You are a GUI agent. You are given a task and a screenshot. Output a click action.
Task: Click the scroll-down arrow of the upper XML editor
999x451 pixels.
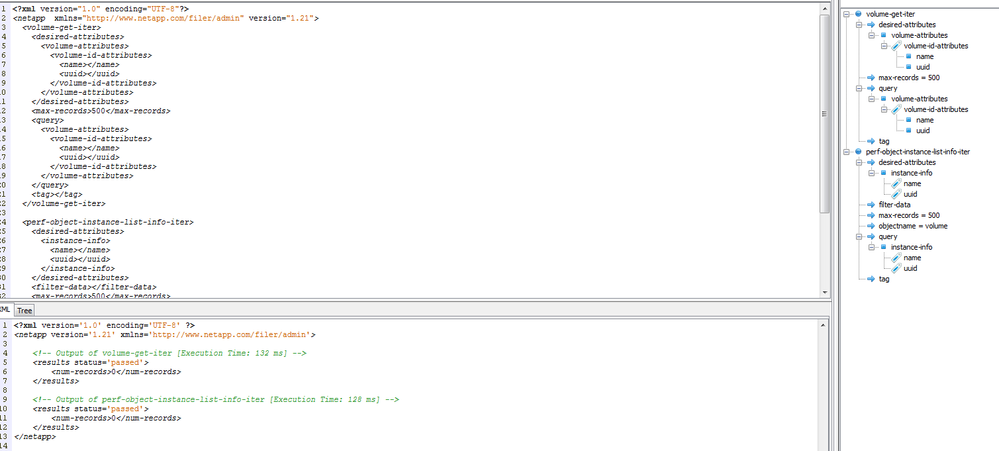825,292
